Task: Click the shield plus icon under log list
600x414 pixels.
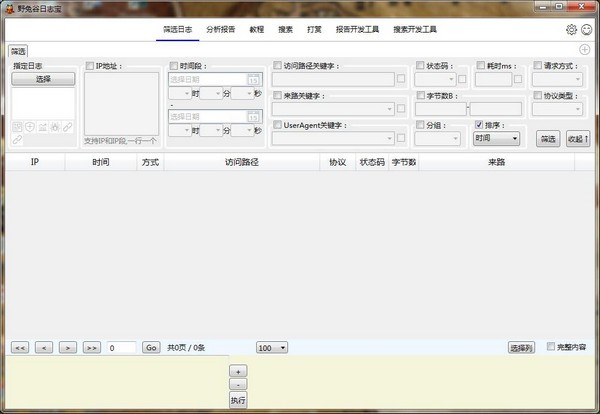Action: point(30,127)
